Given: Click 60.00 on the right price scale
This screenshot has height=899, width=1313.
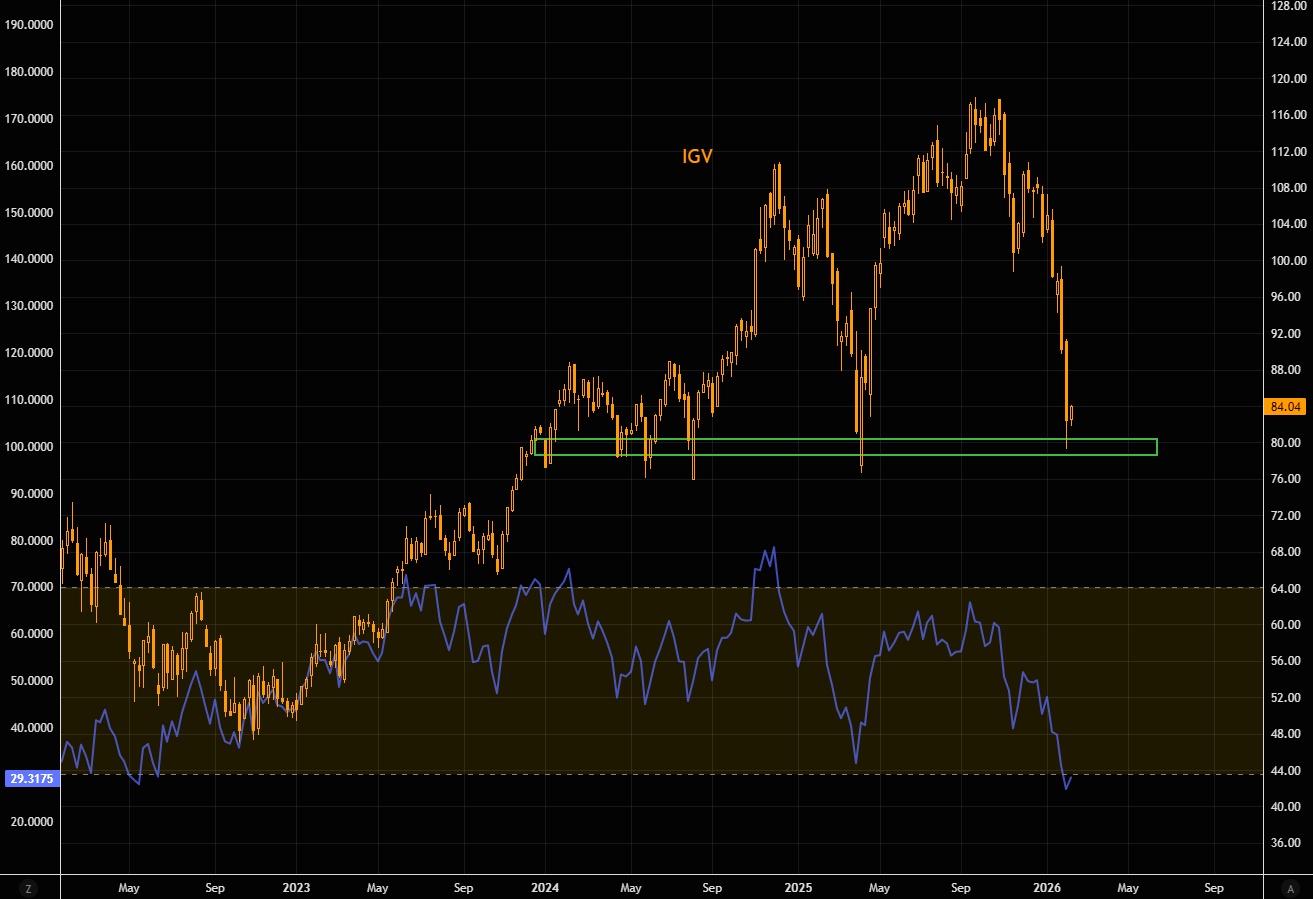Looking at the screenshot, I should click(1285, 625).
